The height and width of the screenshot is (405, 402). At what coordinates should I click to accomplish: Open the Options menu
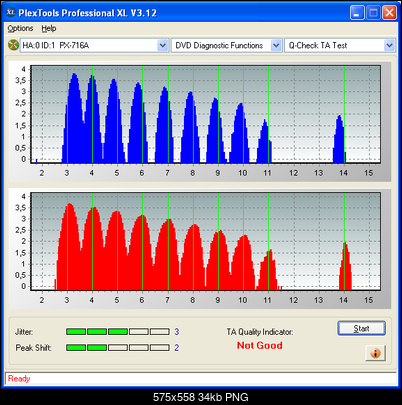pyautogui.click(x=20, y=28)
